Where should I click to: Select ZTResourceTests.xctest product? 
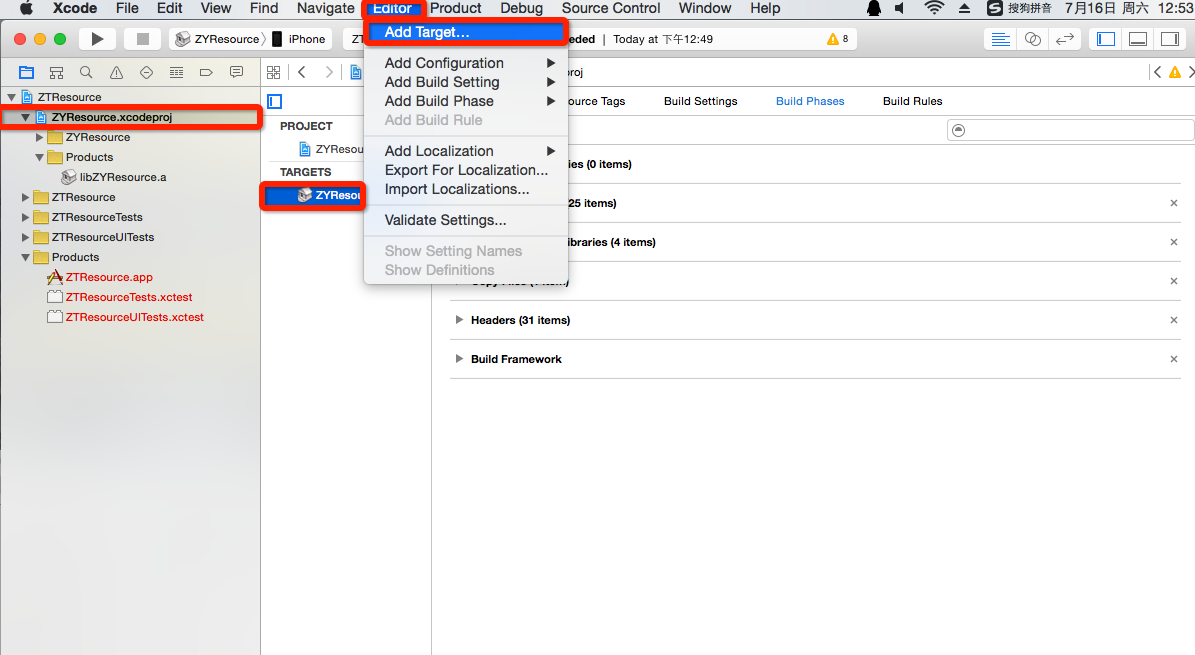128,297
